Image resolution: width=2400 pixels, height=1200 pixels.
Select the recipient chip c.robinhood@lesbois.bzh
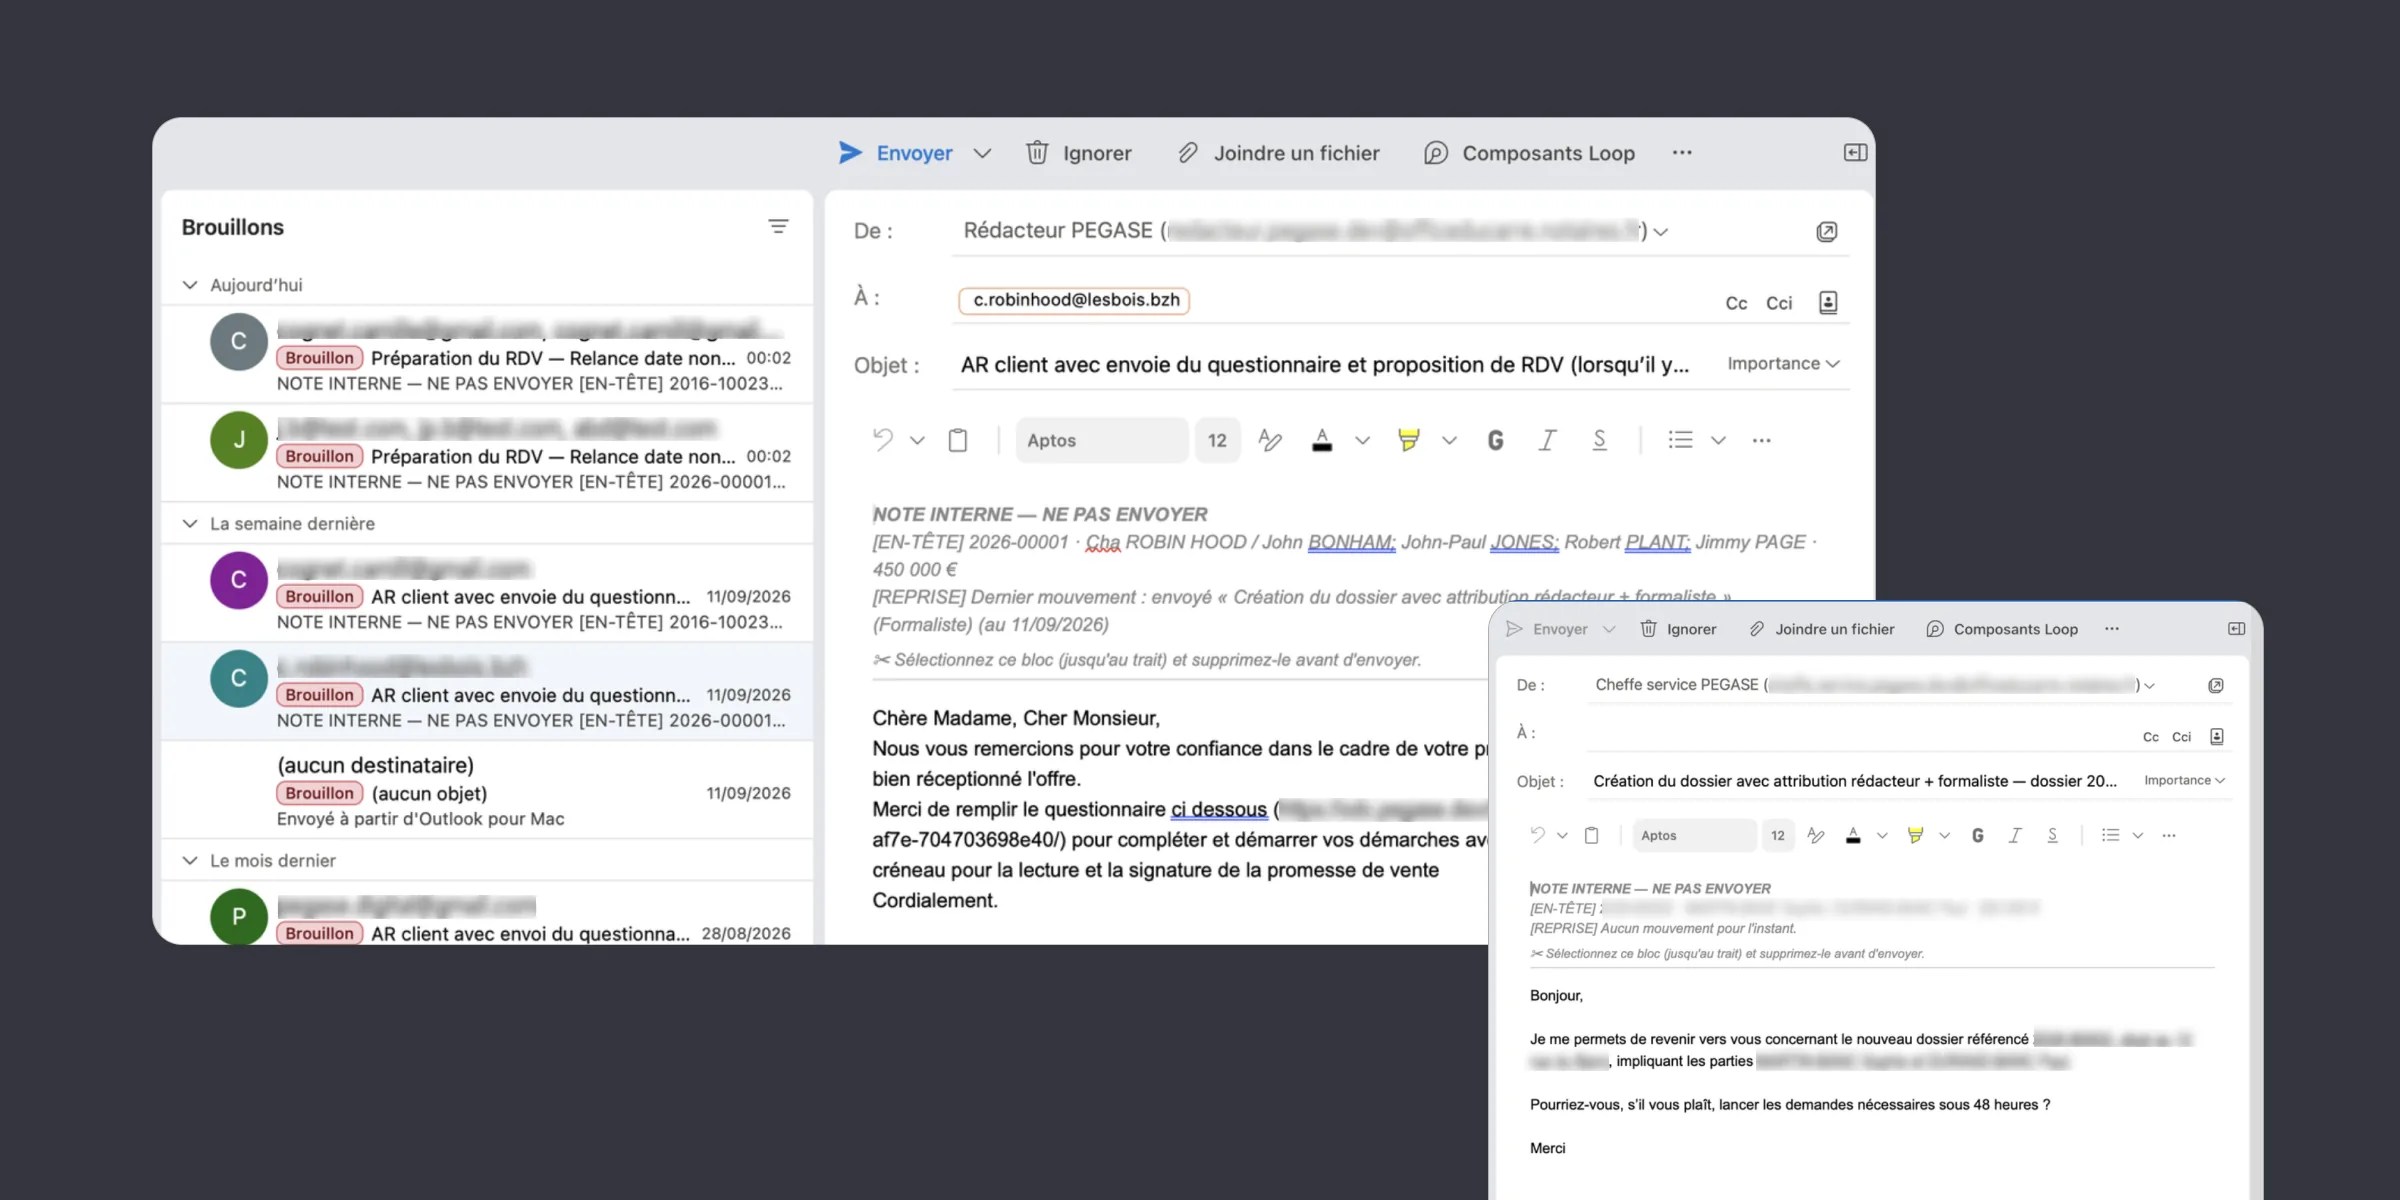(x=1074, y=300)
